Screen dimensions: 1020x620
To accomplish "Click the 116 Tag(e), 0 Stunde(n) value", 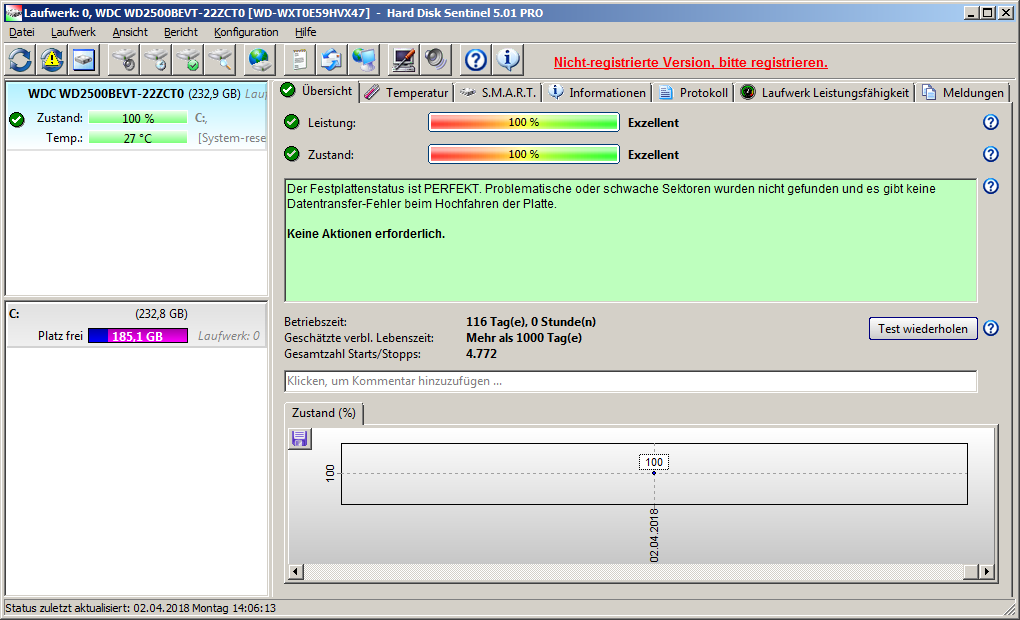I will [531, 322].
